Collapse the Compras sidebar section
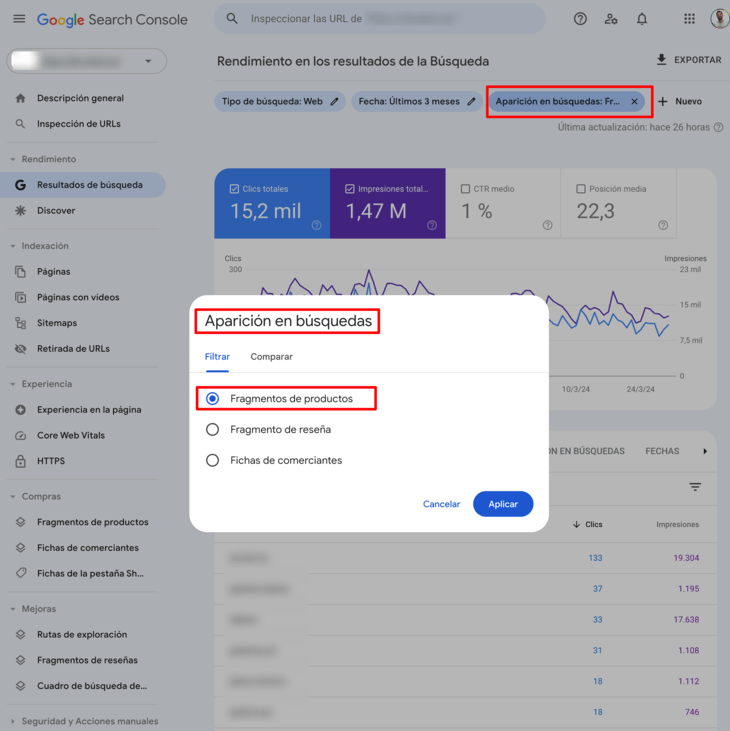This screenshot has height=731, width=730. [x=13, y=497]
